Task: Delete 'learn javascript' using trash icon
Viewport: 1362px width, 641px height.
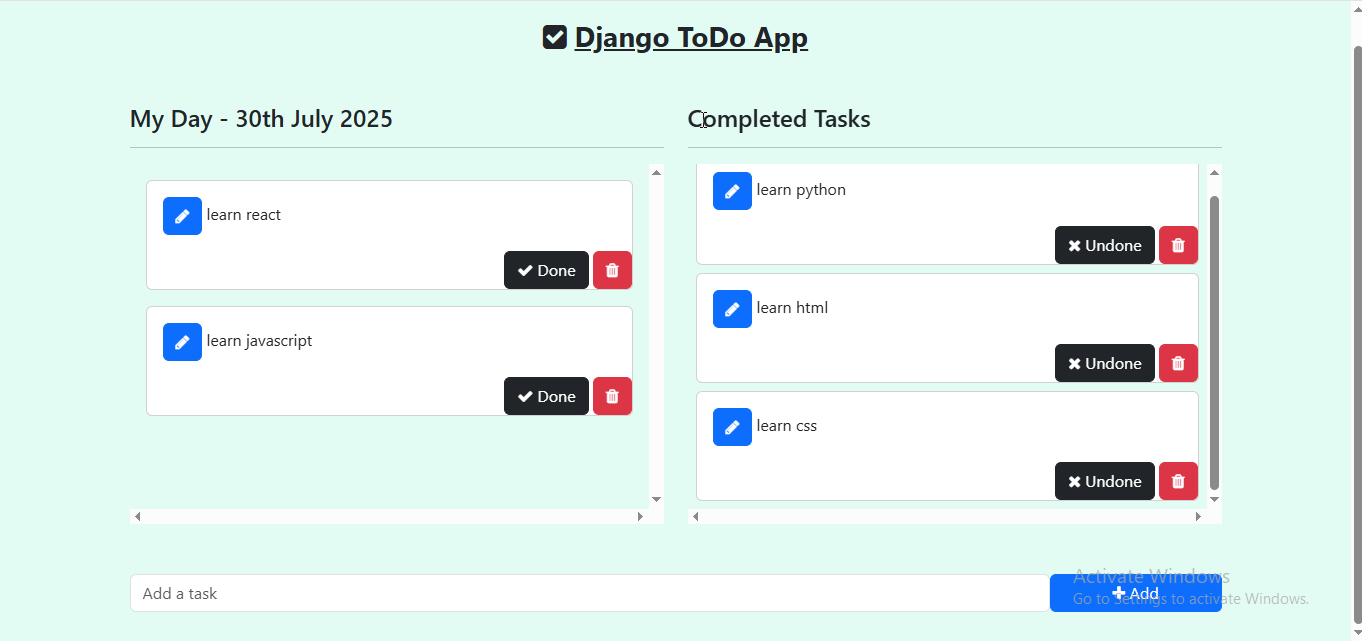Action: click(x=612, y=396)
